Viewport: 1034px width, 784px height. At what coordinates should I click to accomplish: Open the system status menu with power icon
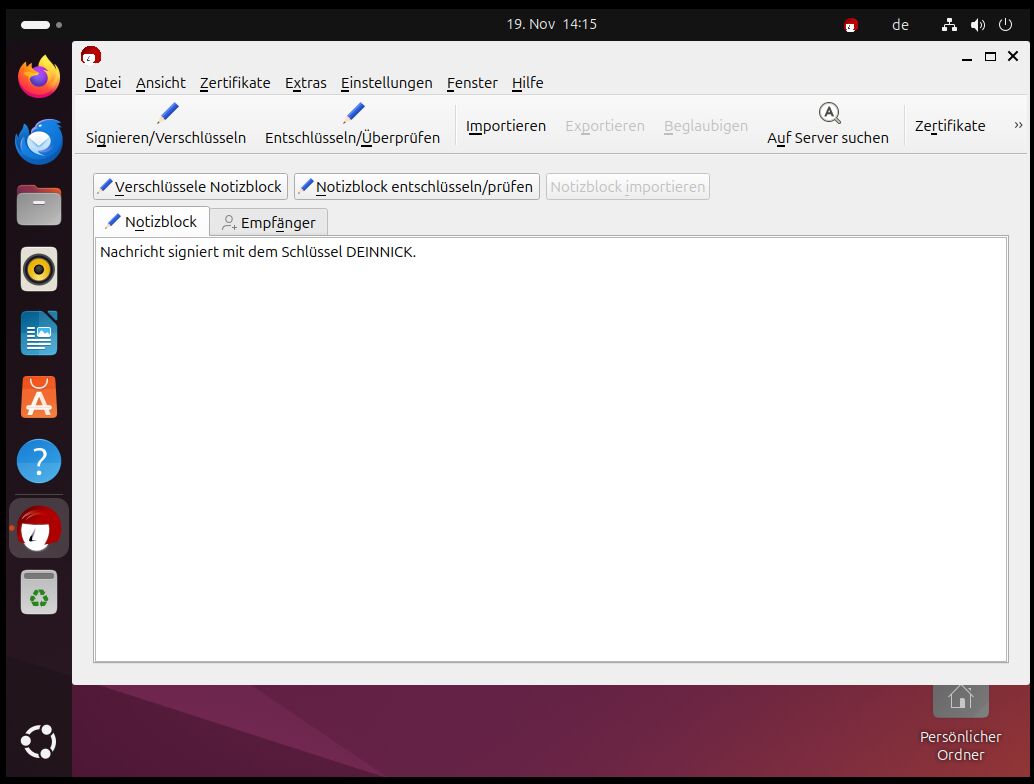click(x=1005, y=25)
